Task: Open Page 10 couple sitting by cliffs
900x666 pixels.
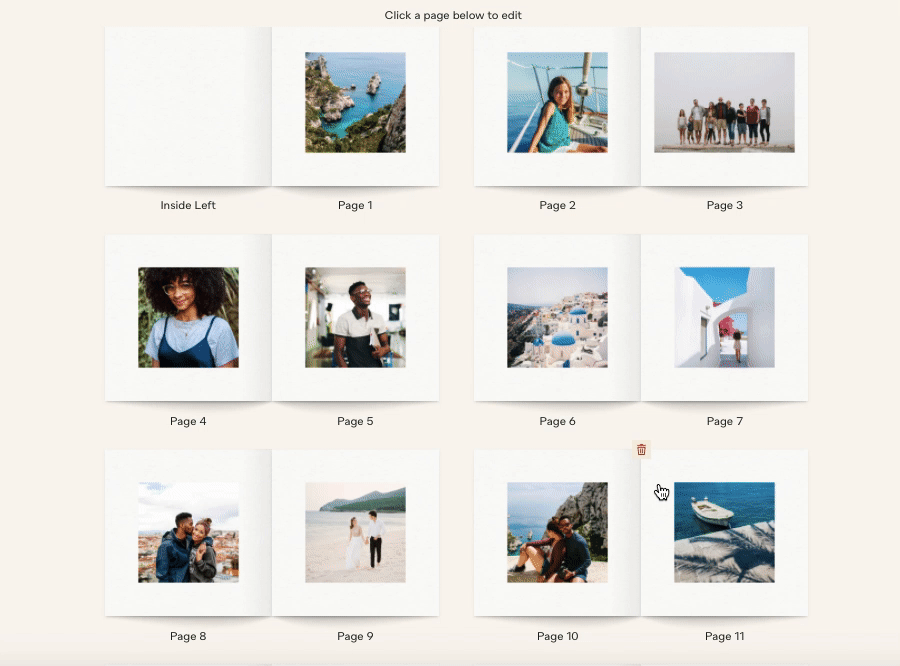Action: 557,532
